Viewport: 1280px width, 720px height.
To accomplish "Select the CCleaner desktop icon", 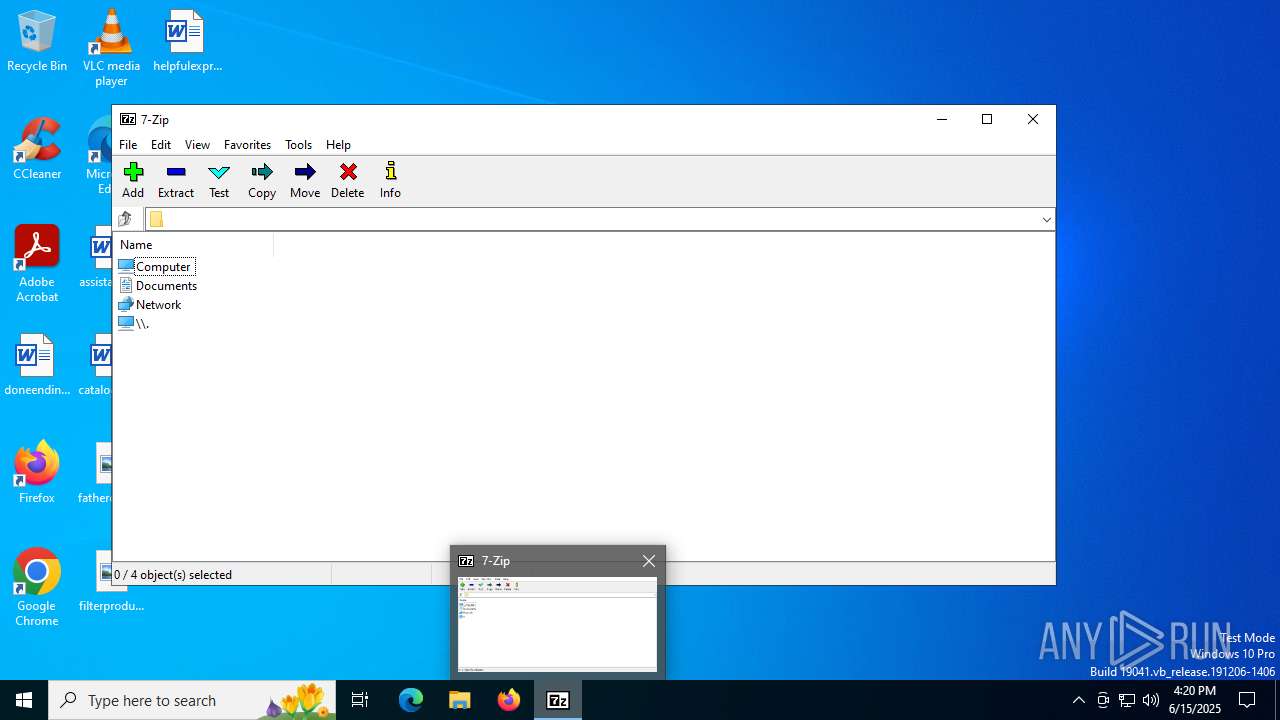I will [37, 149].
